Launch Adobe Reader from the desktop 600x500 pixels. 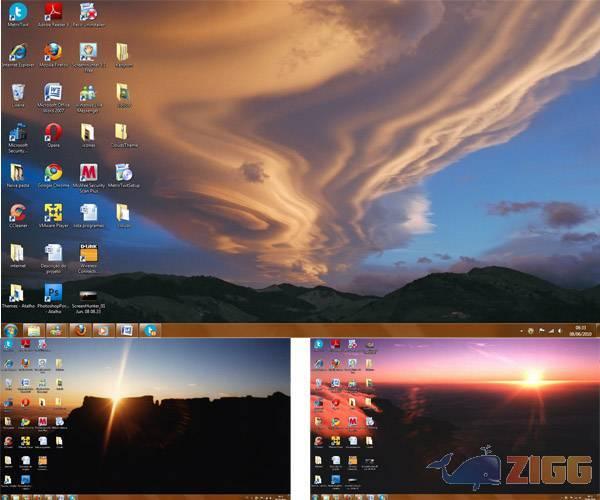(53, 13)
